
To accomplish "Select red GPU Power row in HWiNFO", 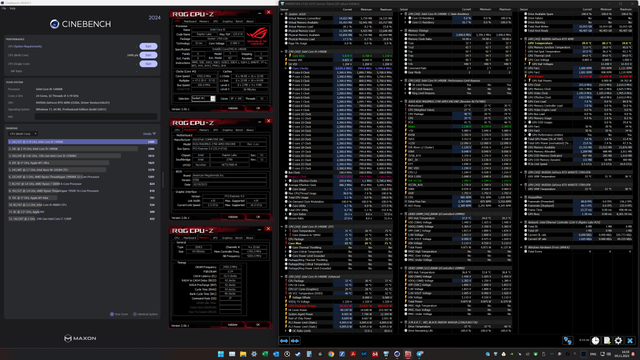I will coord(578,76).
